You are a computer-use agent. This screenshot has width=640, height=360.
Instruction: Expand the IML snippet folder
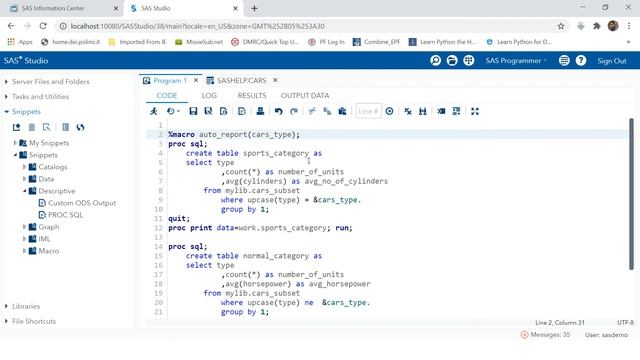click(24, 239)
